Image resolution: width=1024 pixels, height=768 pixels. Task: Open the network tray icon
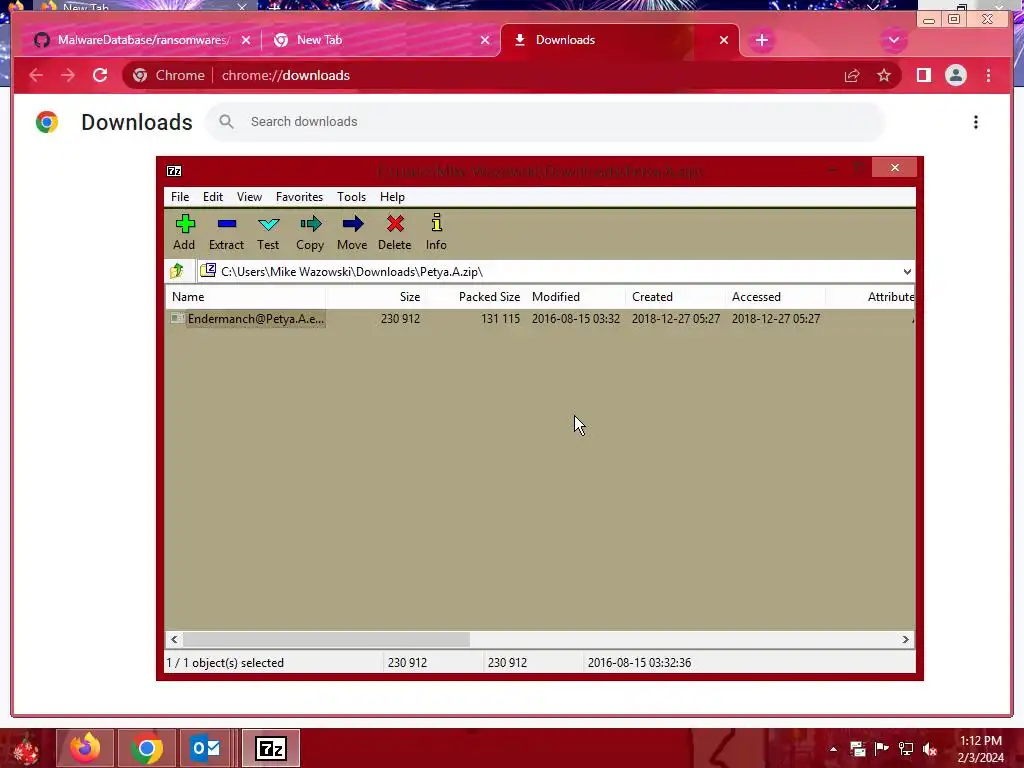[x=906, y=749]
